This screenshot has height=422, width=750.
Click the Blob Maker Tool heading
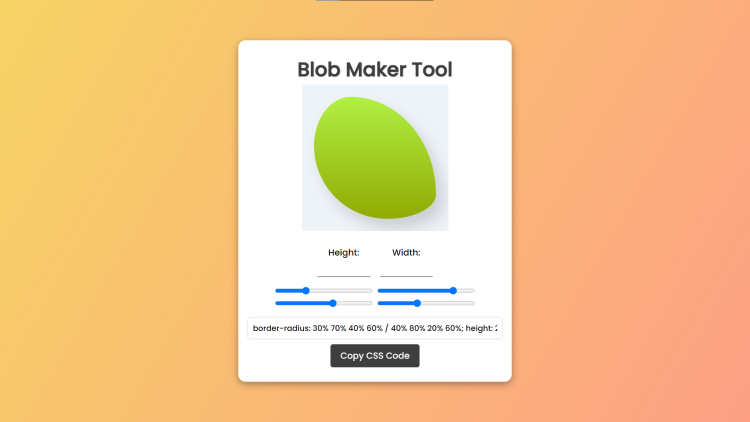tap(375, 70)
